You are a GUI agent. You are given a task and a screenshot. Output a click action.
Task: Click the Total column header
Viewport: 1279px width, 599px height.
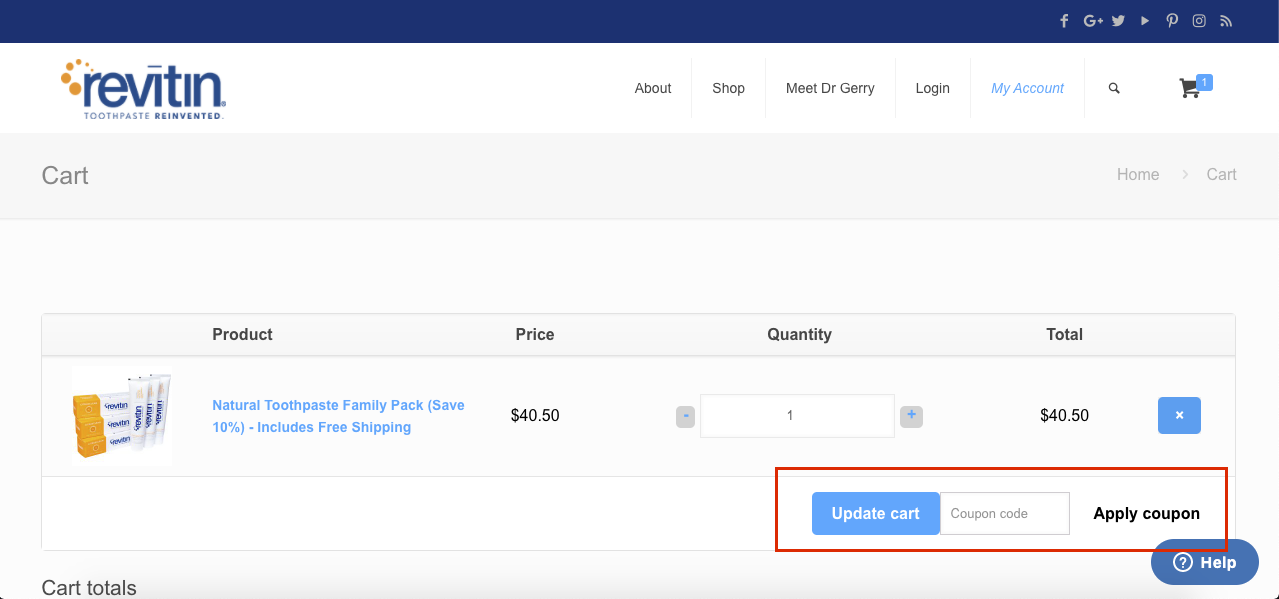click(1064, 334)
